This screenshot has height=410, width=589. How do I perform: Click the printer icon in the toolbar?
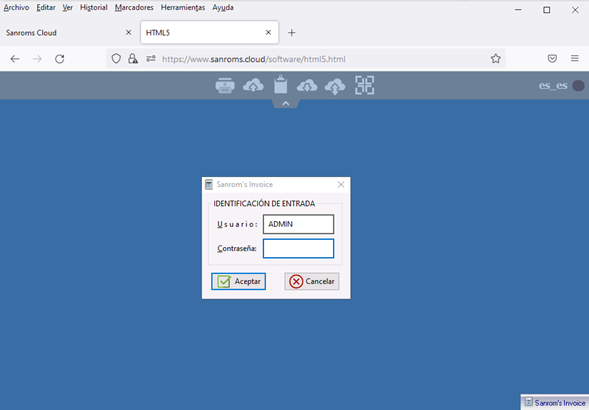225,85
